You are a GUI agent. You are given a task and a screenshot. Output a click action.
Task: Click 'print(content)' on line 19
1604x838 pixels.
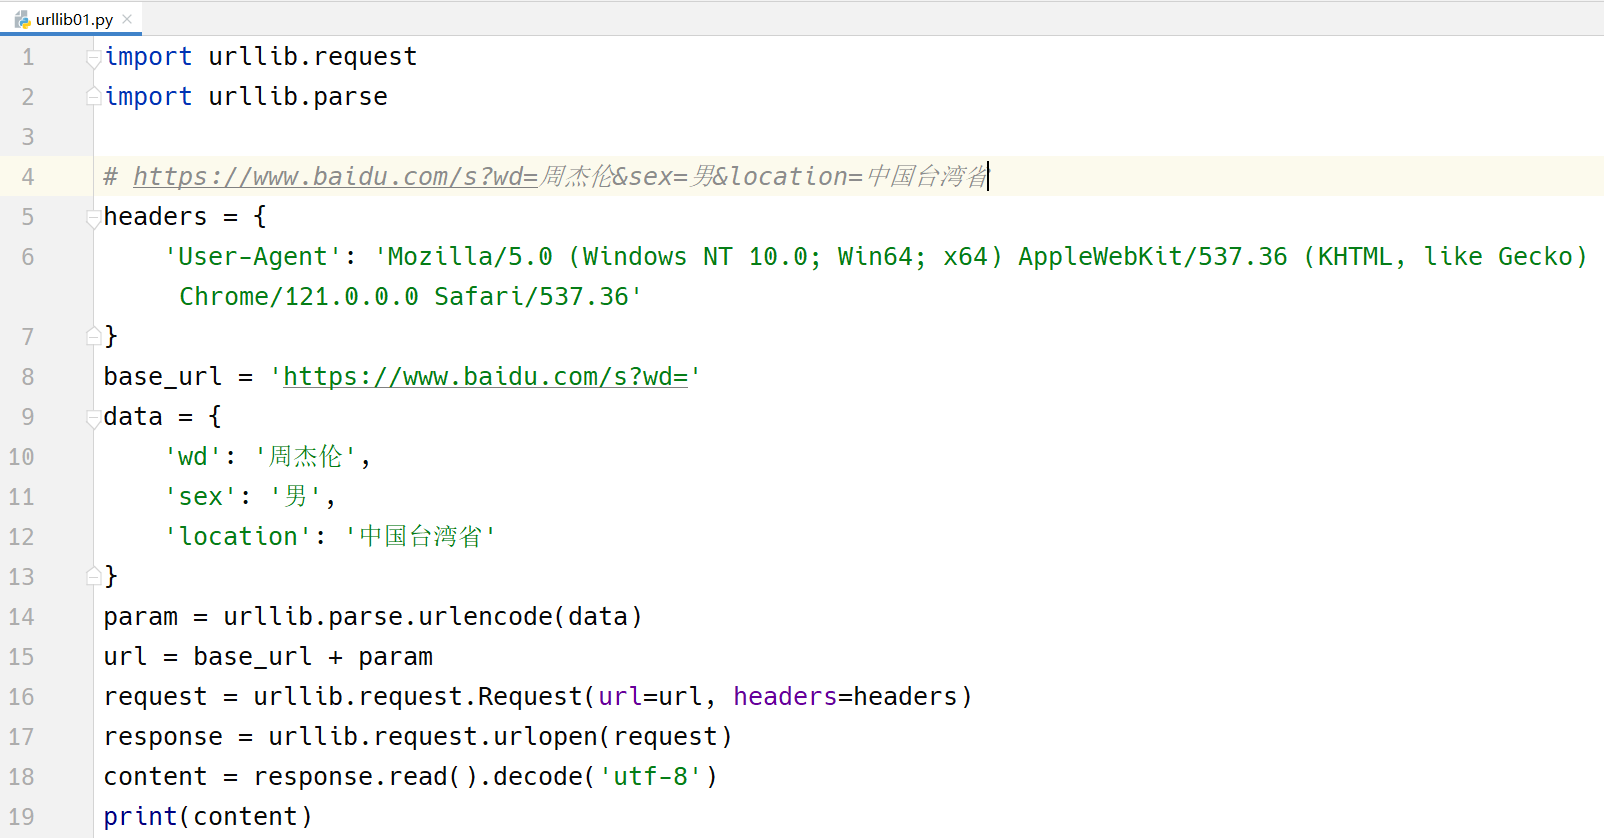[208, 817]
